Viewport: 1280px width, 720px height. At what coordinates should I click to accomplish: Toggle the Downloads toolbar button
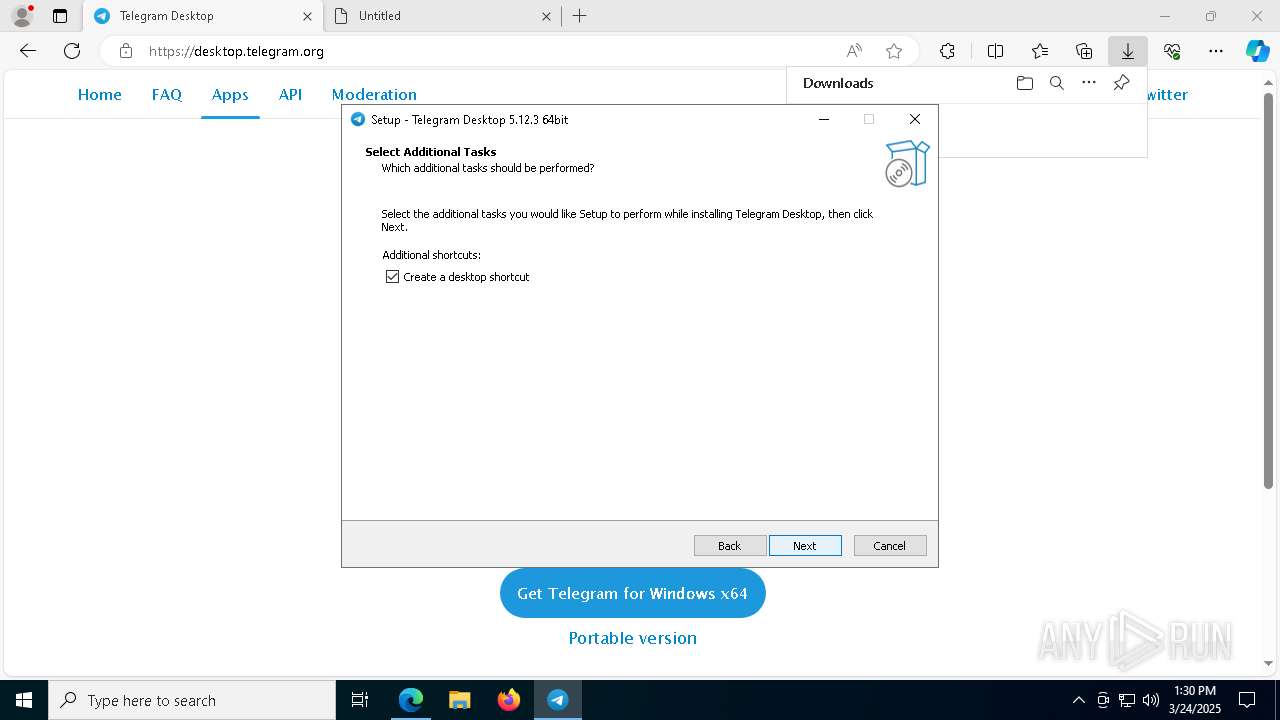point(1128,51)
